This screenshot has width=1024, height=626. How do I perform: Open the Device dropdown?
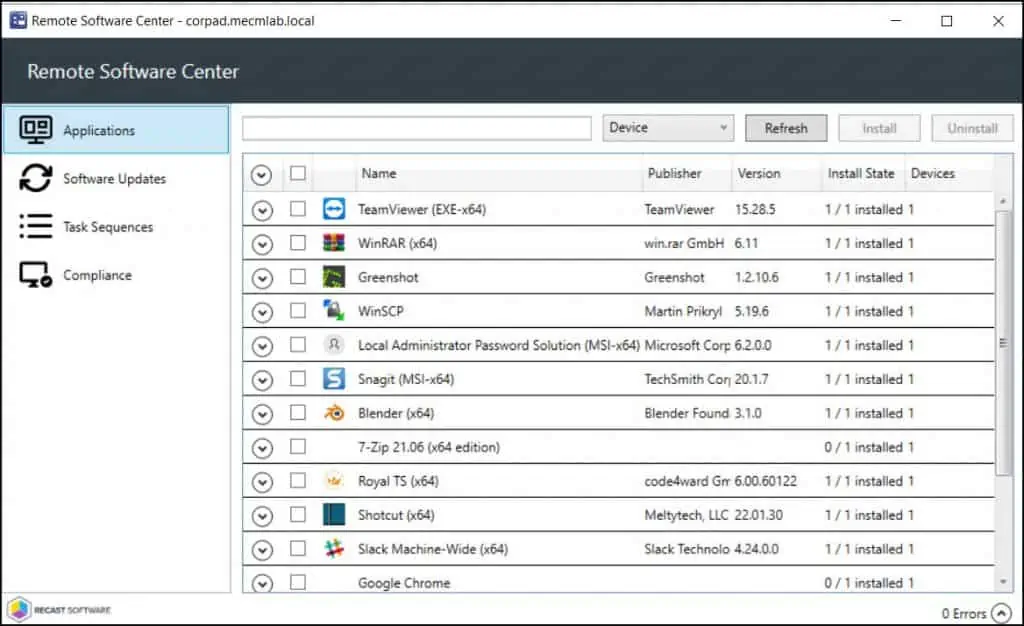pos(668,128)
